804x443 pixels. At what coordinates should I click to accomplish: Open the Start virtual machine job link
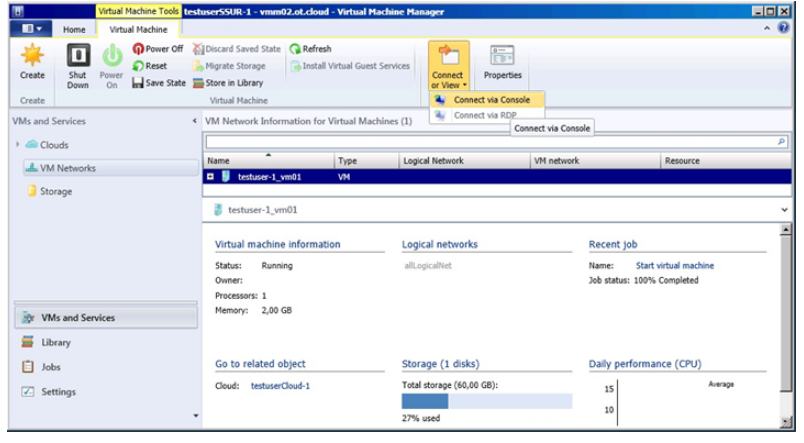(x=675, y=266)
